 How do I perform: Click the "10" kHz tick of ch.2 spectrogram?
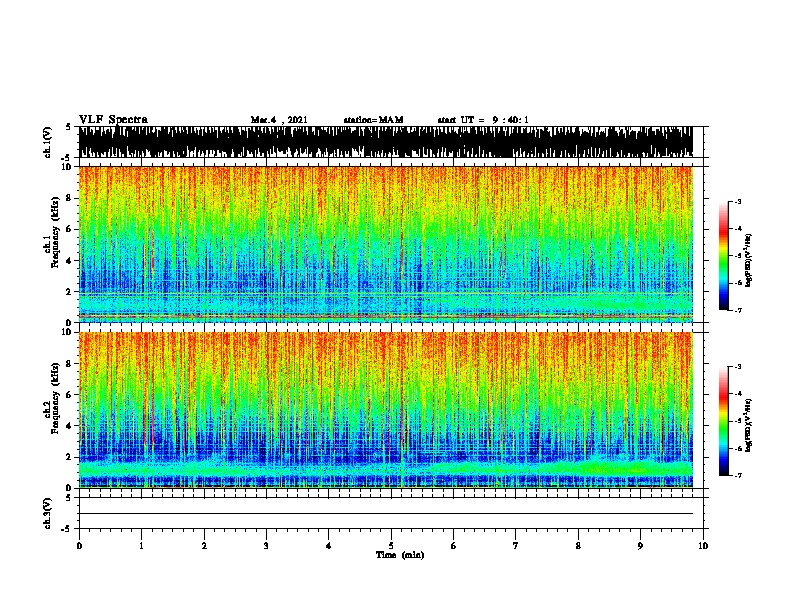click(69, 332)
